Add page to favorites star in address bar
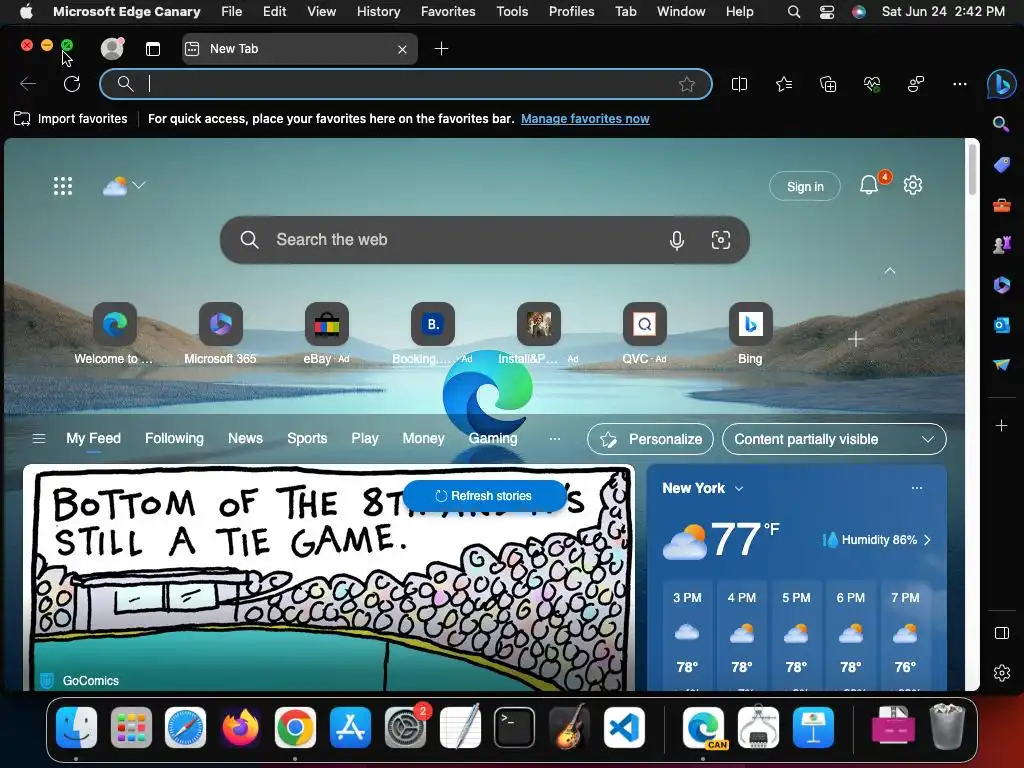This screenshot has width=1024, height=768. click(686, 84)
